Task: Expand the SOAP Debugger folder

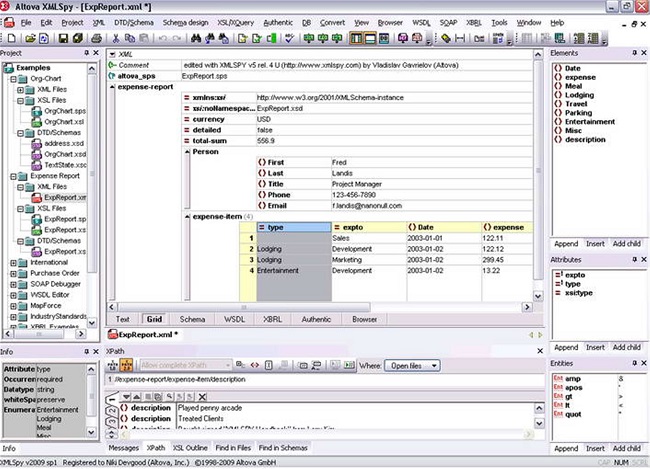Action: (13, 284)
